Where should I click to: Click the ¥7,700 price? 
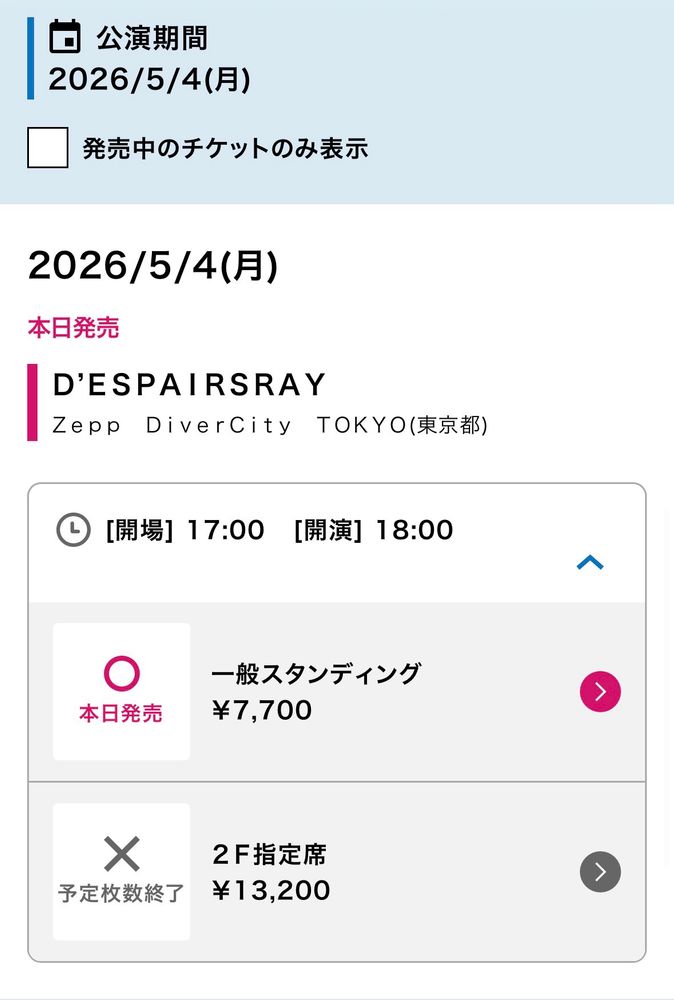pyautogui.click(x=262, y=711)
